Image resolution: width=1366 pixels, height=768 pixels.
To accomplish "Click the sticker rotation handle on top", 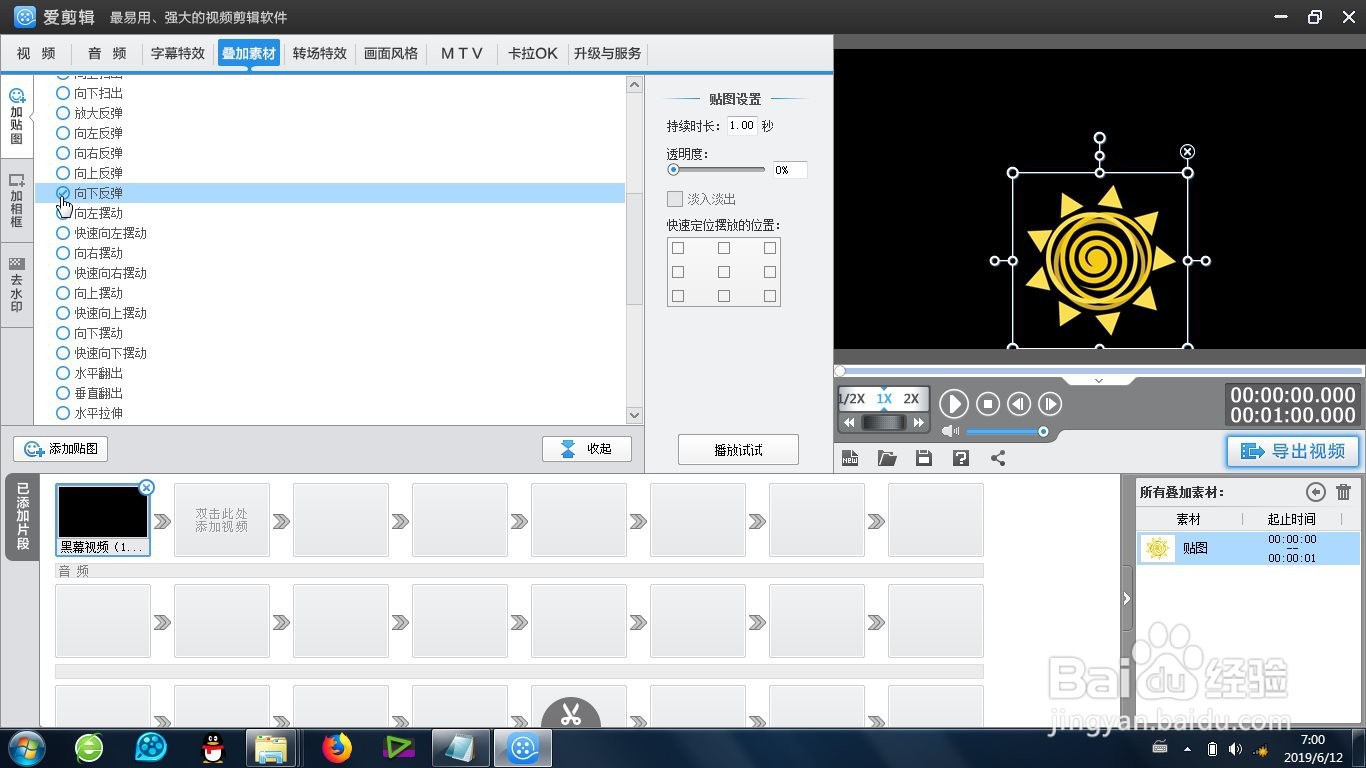I will pyautogui.click(x=1100, y=138).
